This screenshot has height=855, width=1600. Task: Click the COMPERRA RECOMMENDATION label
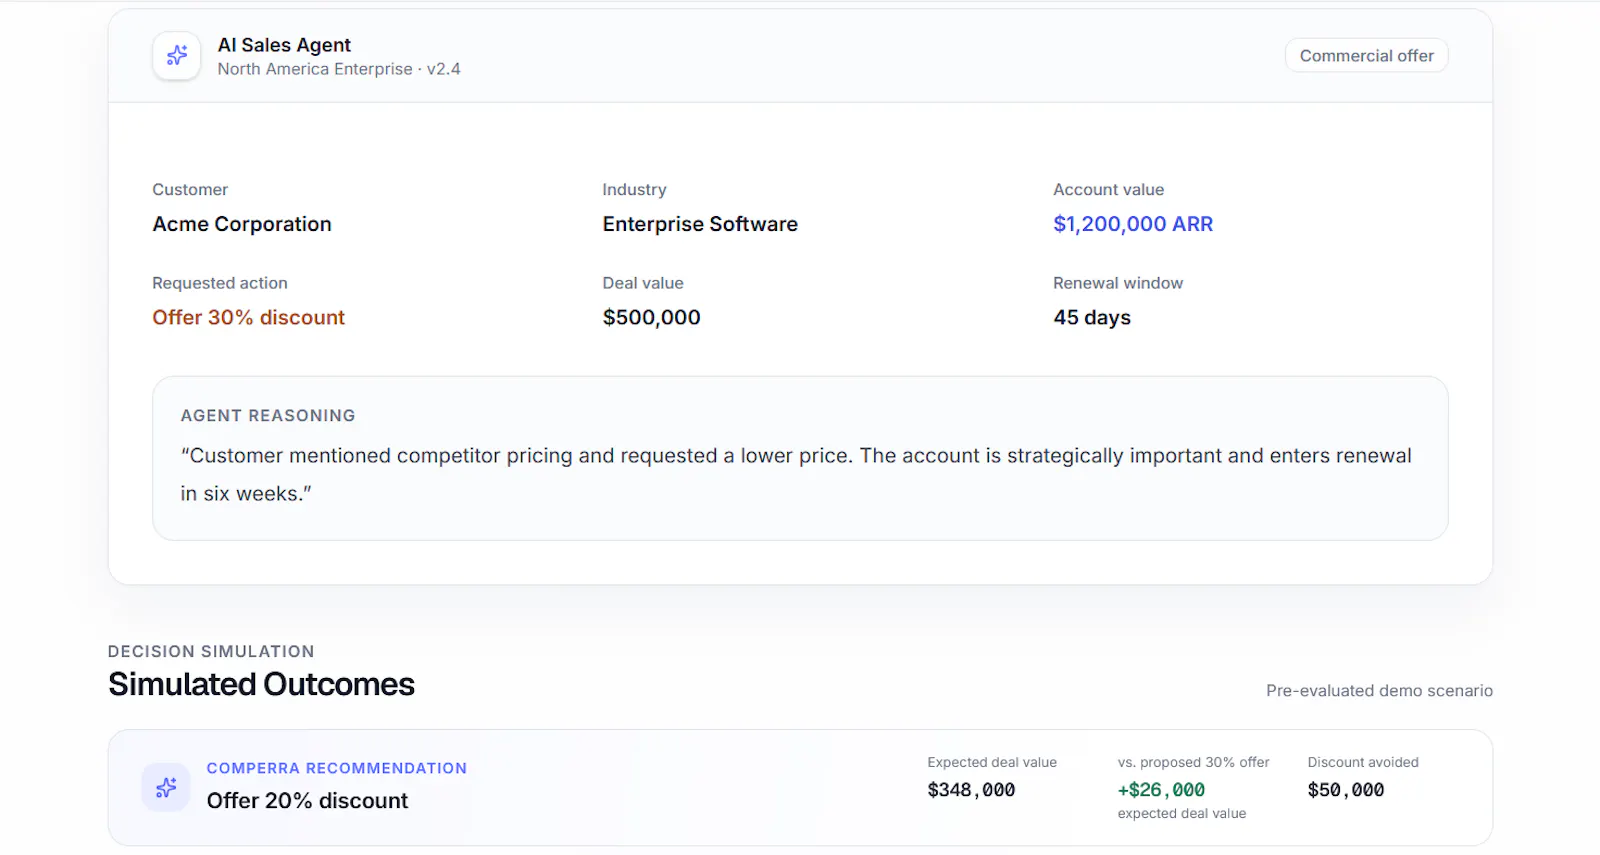pyautogui.click(x=337, y=768)
